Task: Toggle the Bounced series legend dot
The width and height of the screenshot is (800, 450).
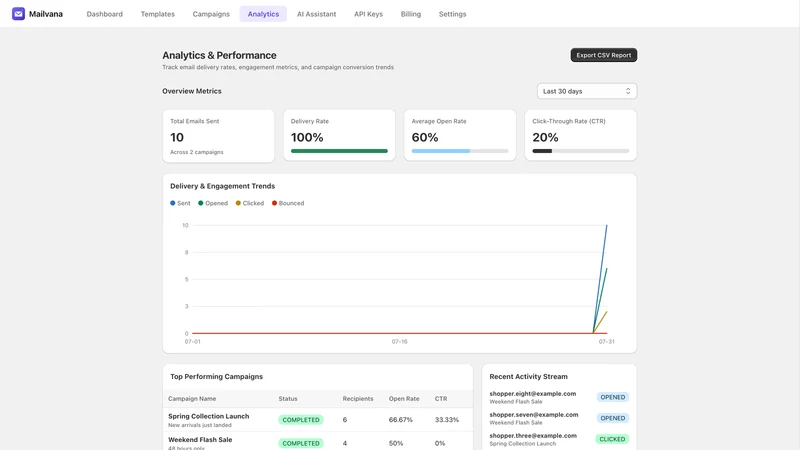Action: [274, 203]
